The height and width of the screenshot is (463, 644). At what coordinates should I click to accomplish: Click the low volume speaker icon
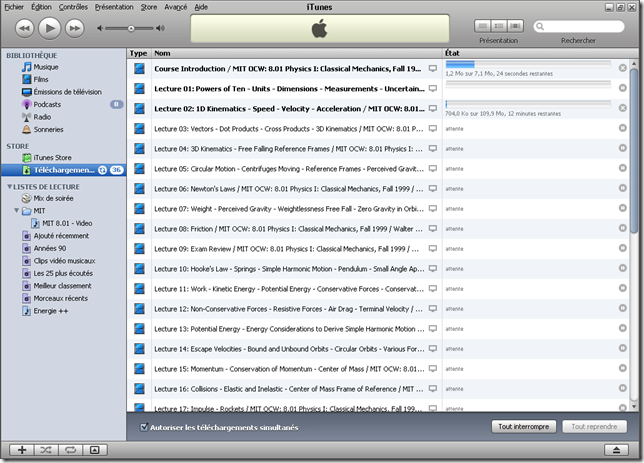[x=99, y=28]
